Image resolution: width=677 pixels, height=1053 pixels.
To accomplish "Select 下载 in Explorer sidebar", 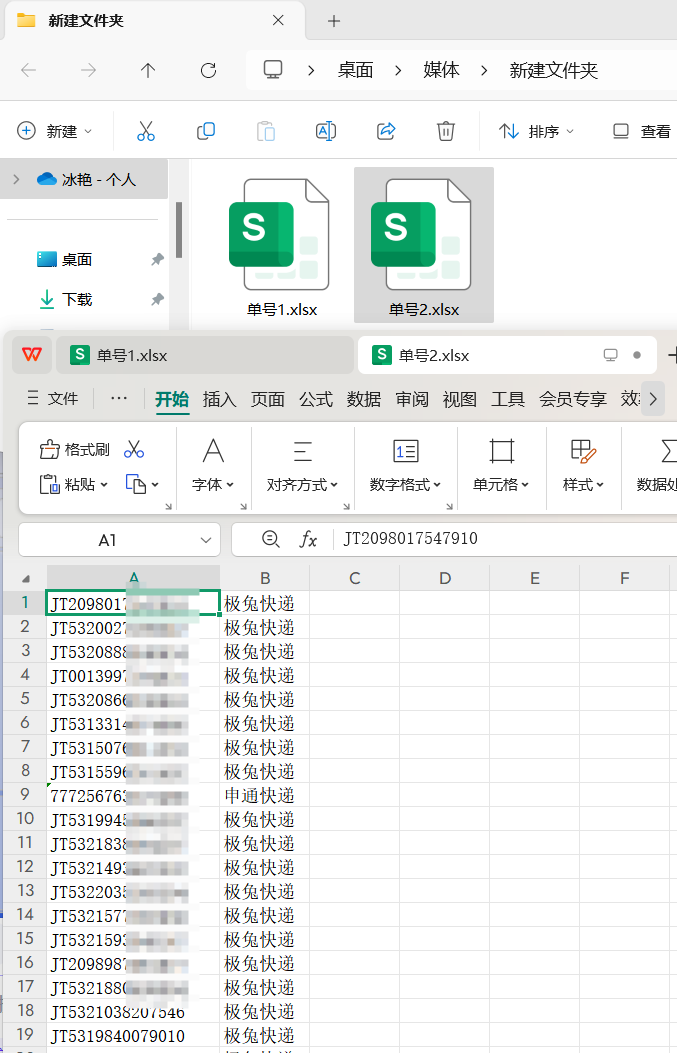I will [x=64, y=299].
